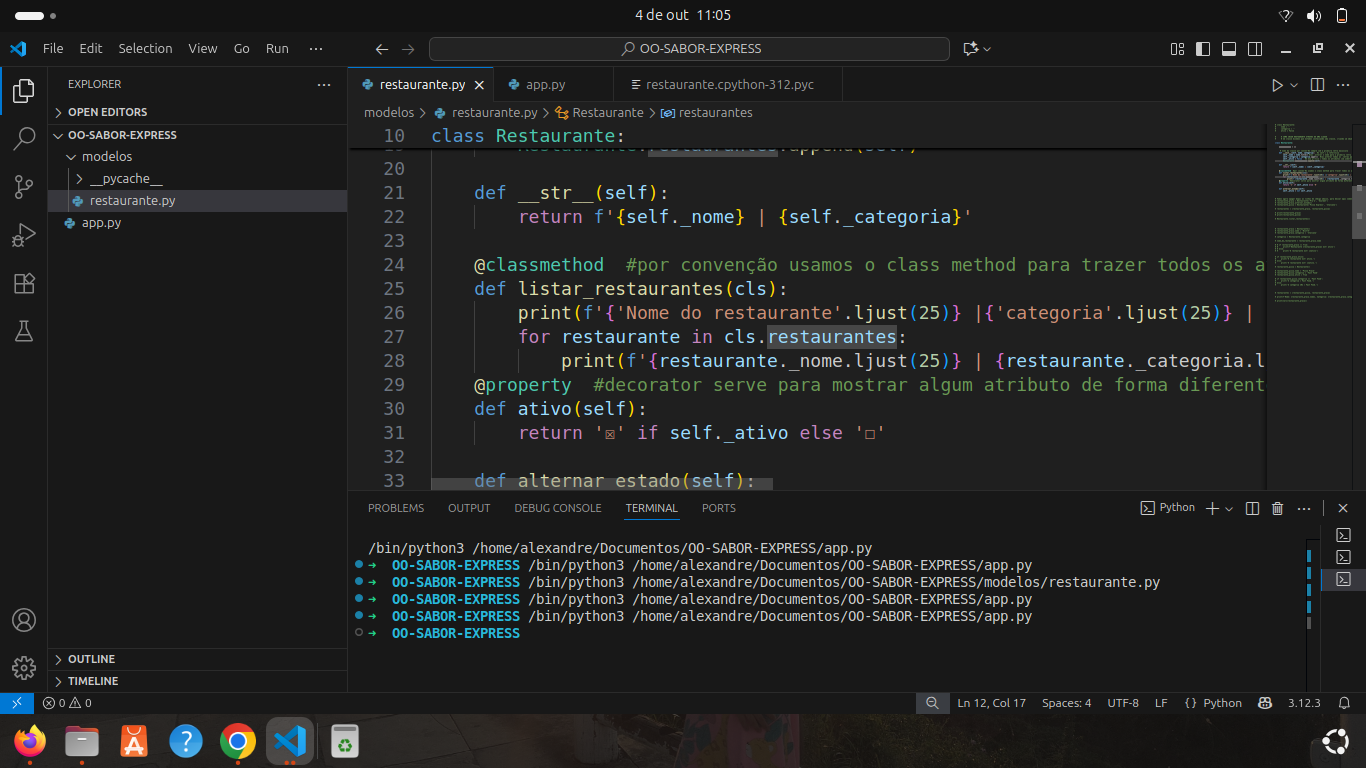Open the Search view in activity bar
Image resolution: width=1366 pixels, height=768 pixels.
(24, 139)
